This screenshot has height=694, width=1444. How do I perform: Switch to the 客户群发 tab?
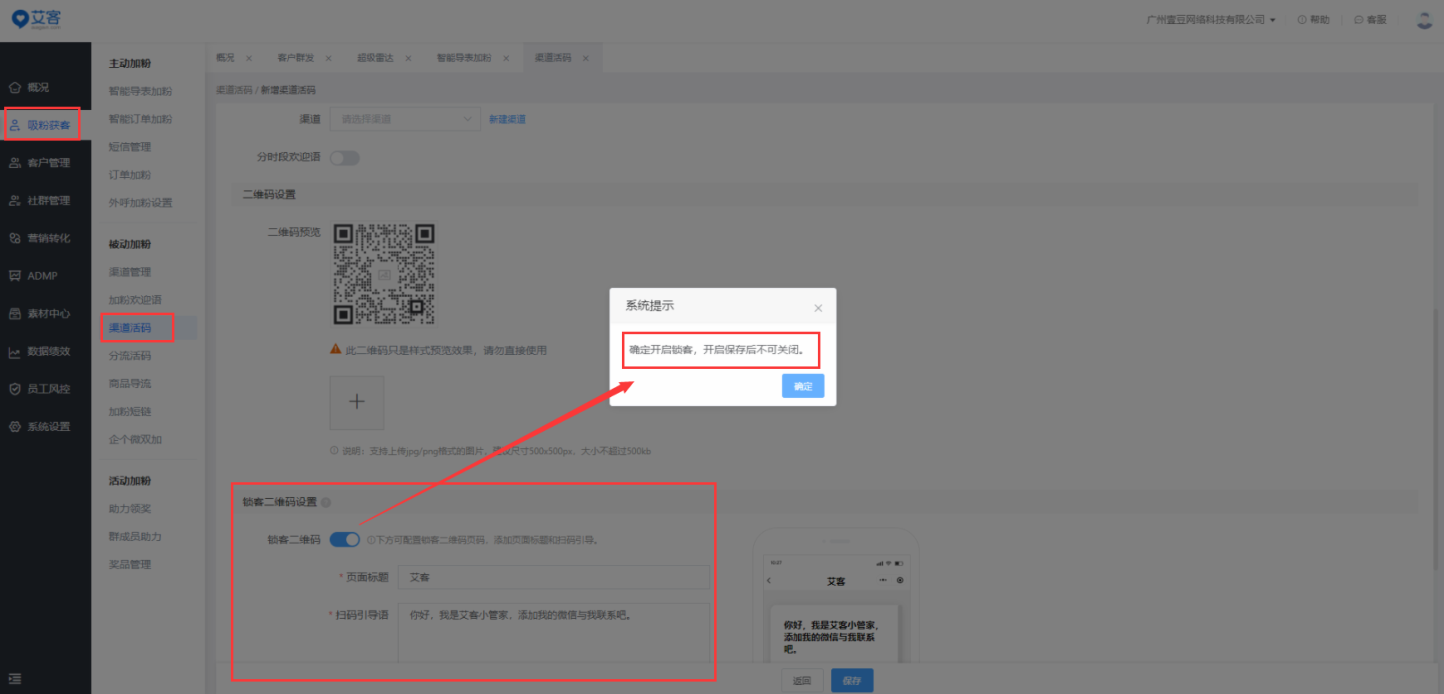(x=294, y=58)
